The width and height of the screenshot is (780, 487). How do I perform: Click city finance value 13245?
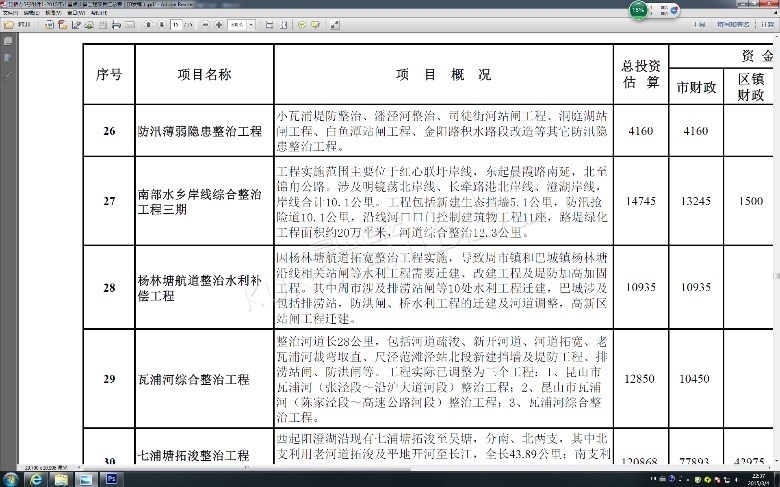695,201
